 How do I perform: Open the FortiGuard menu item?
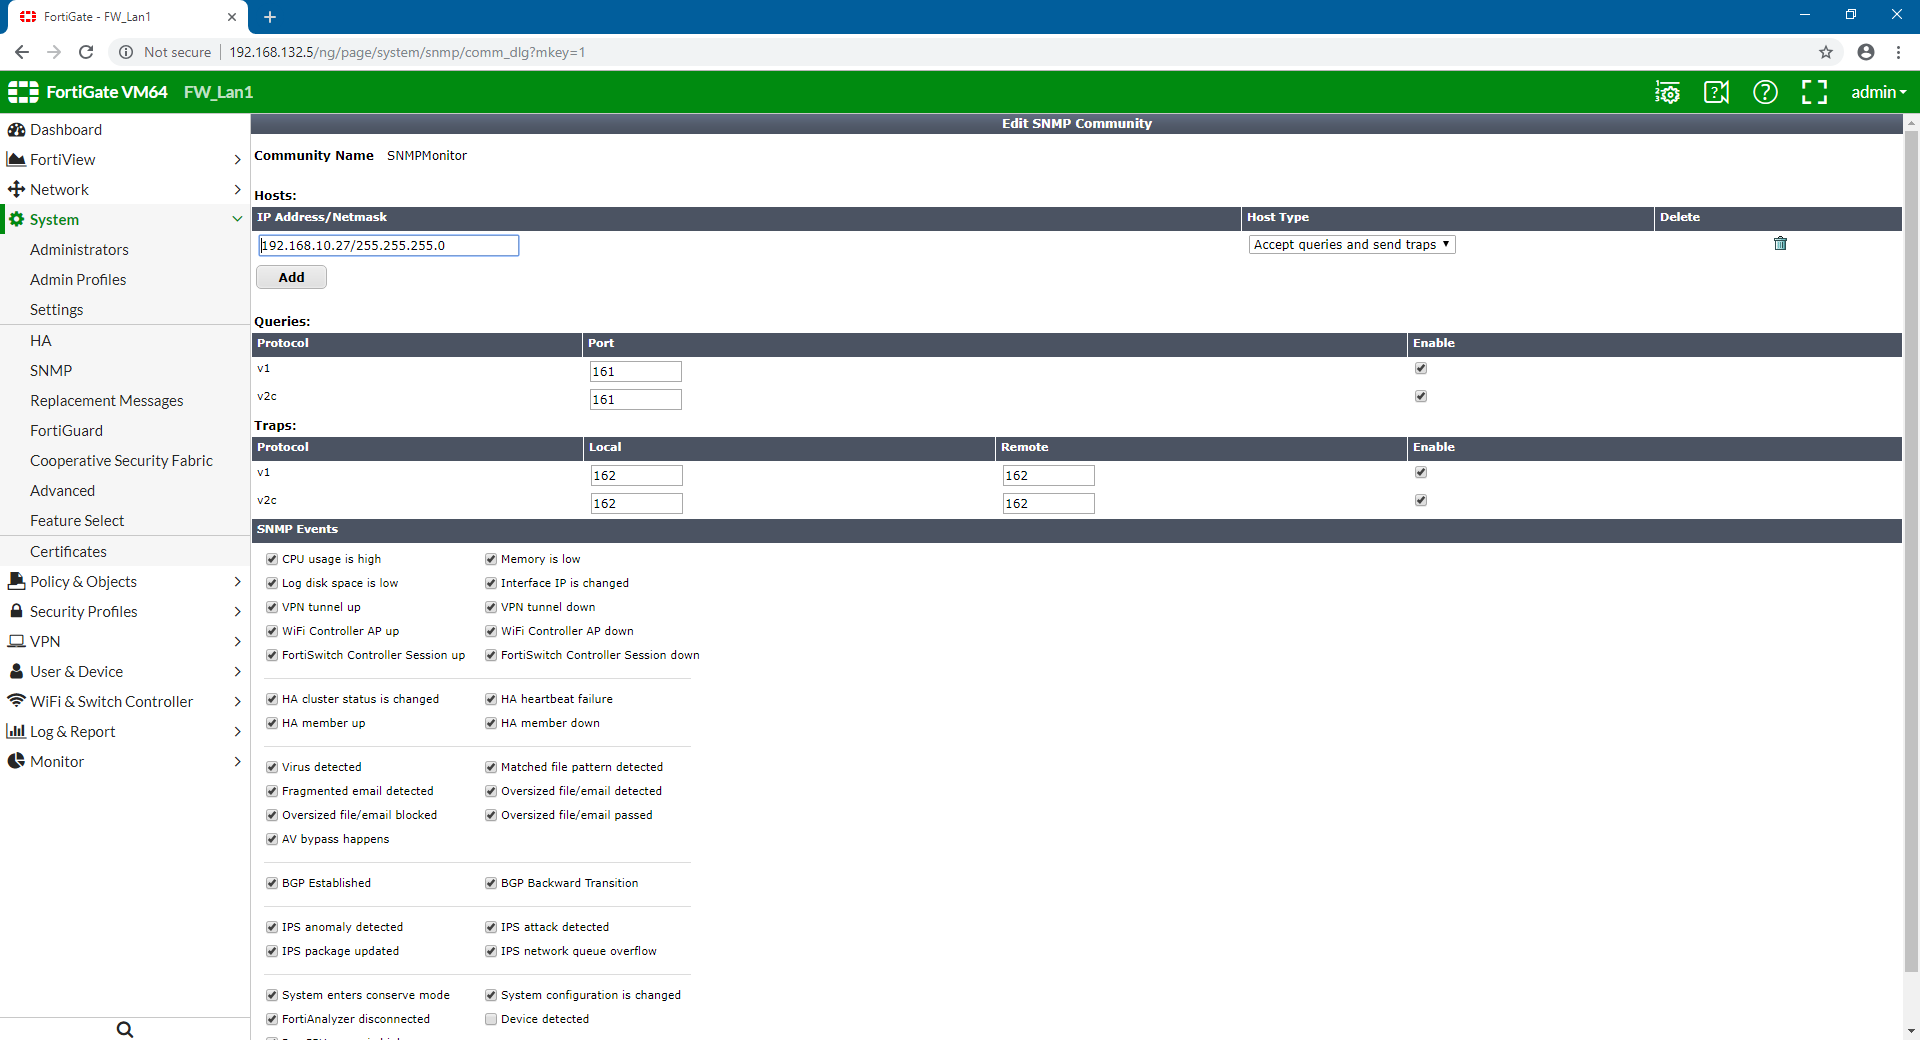point(66,431)
